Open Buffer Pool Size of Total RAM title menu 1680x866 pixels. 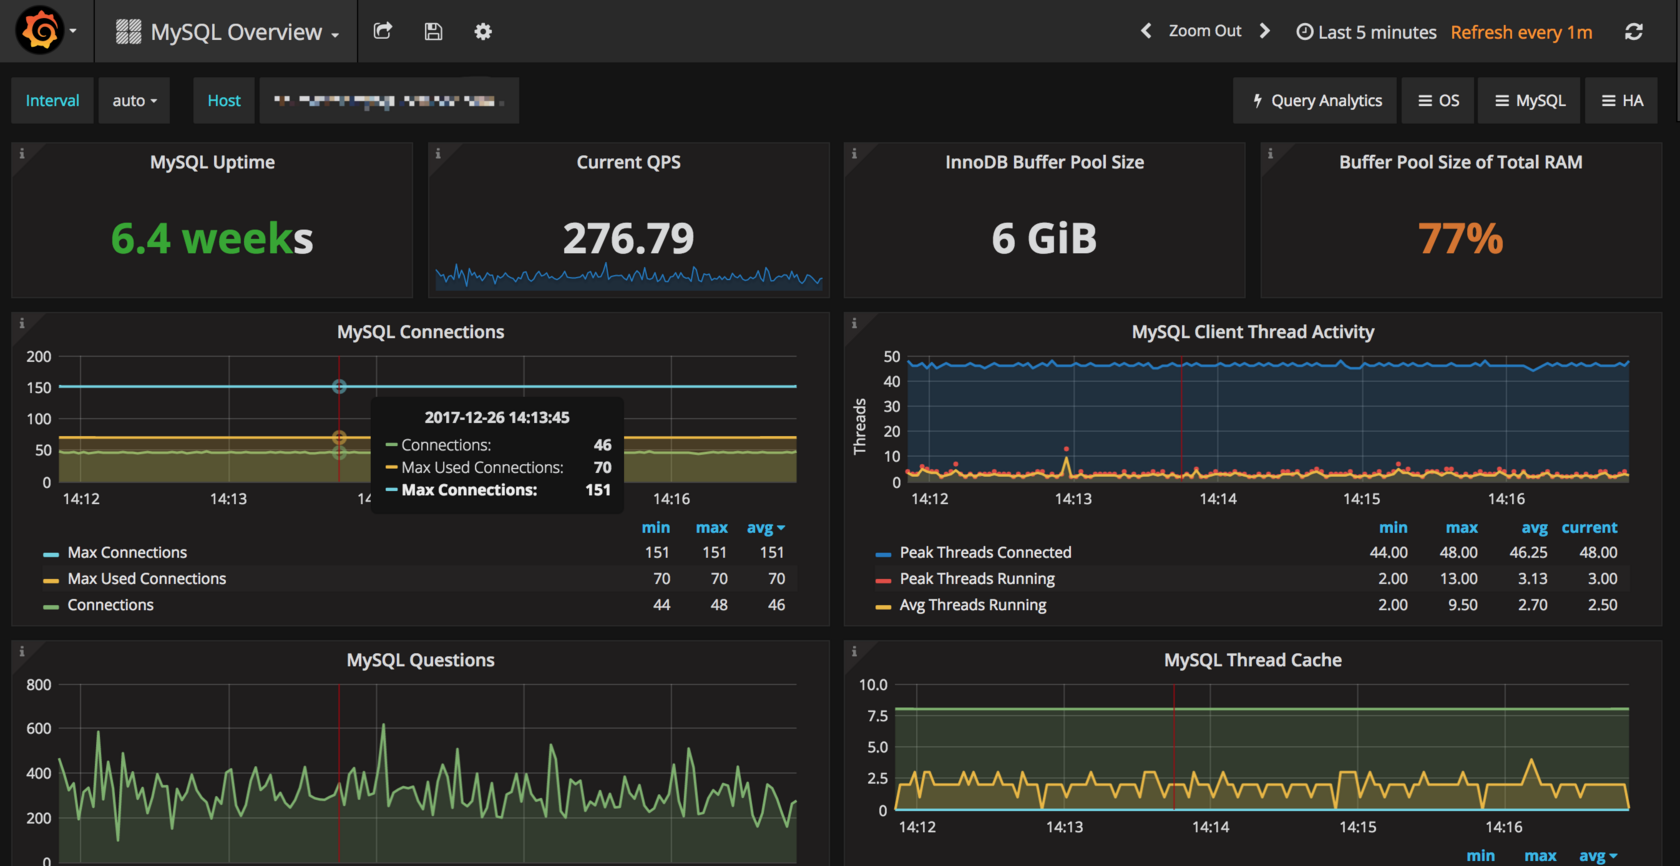click(1461, 162)
